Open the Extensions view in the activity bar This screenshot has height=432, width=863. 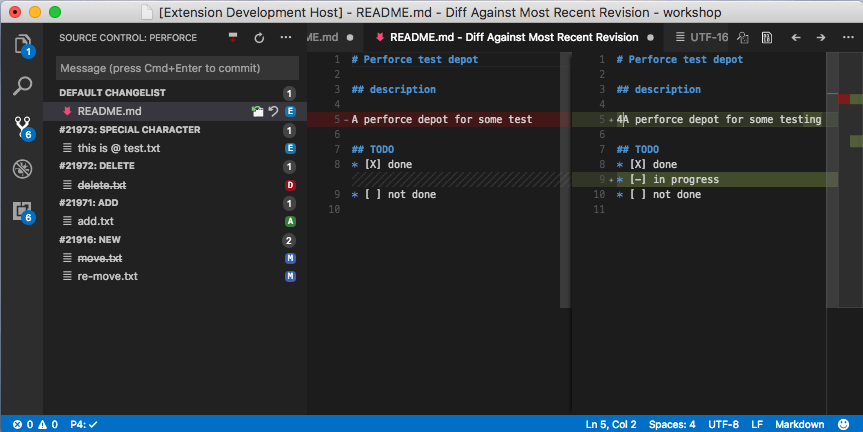[x=22, y=211]
